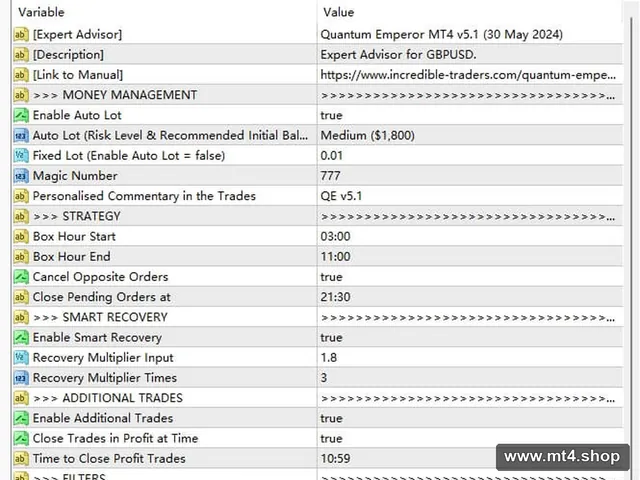
Task: Open the Cancel Opposite Orders true dropdown
Action: click(470, 277)
